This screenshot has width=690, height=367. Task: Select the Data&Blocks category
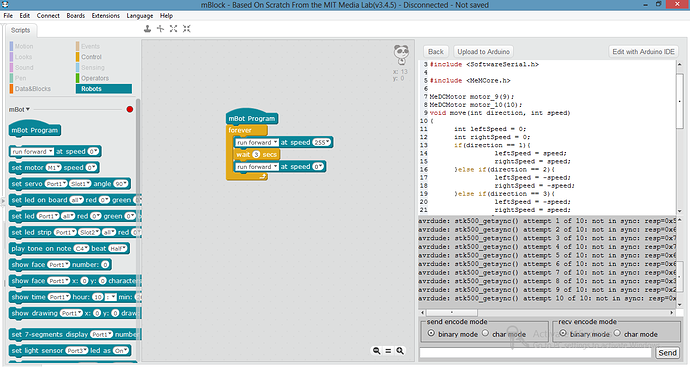click(33, 88)
